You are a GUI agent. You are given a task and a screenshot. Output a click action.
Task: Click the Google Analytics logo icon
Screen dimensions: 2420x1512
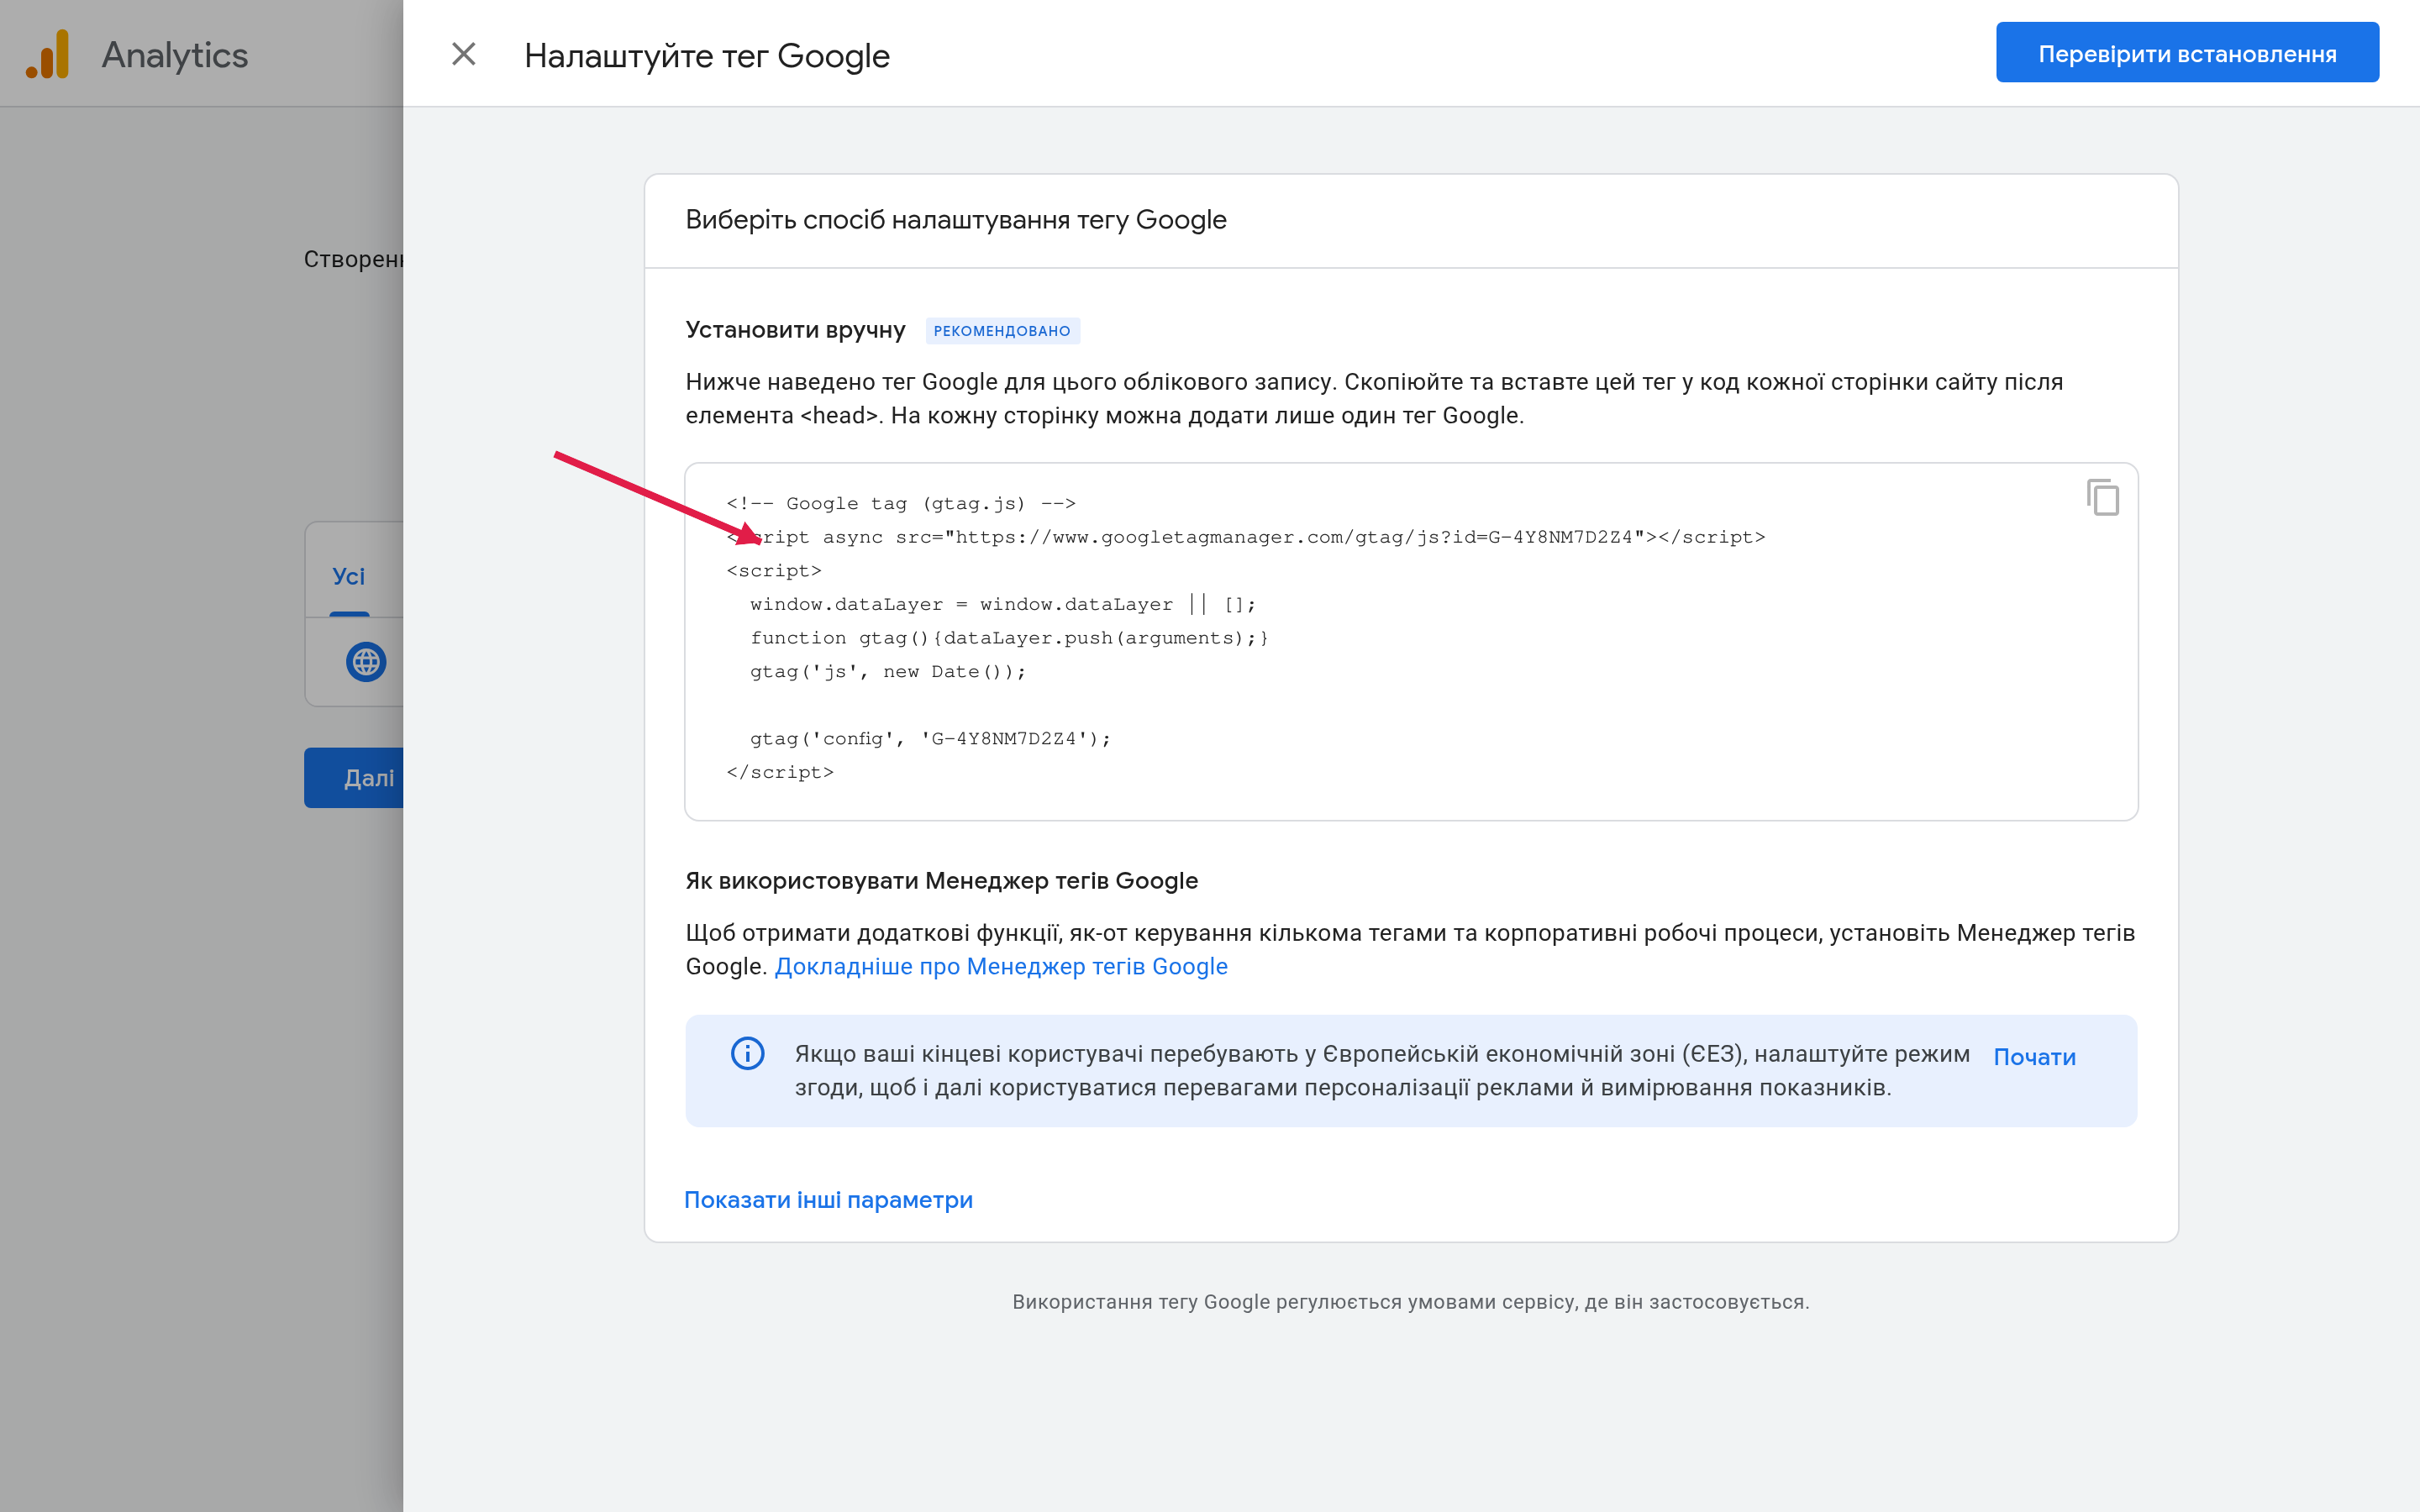(x=48, y=54)
